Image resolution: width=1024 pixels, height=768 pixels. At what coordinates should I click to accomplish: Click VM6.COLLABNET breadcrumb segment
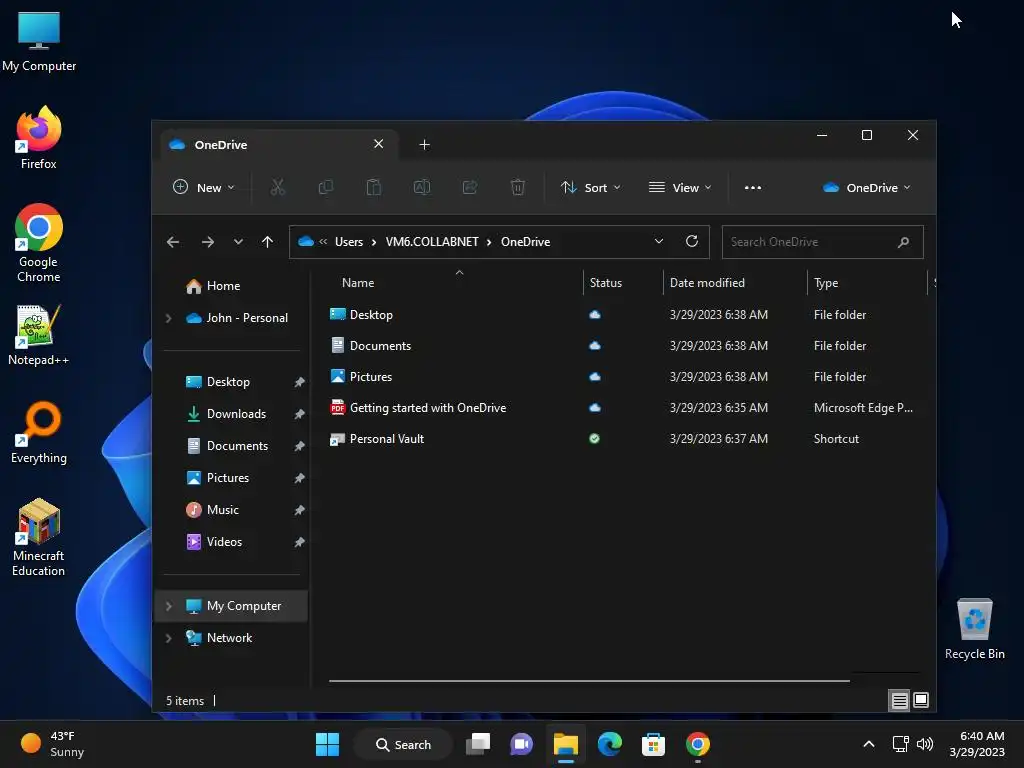tap(432, 242)
